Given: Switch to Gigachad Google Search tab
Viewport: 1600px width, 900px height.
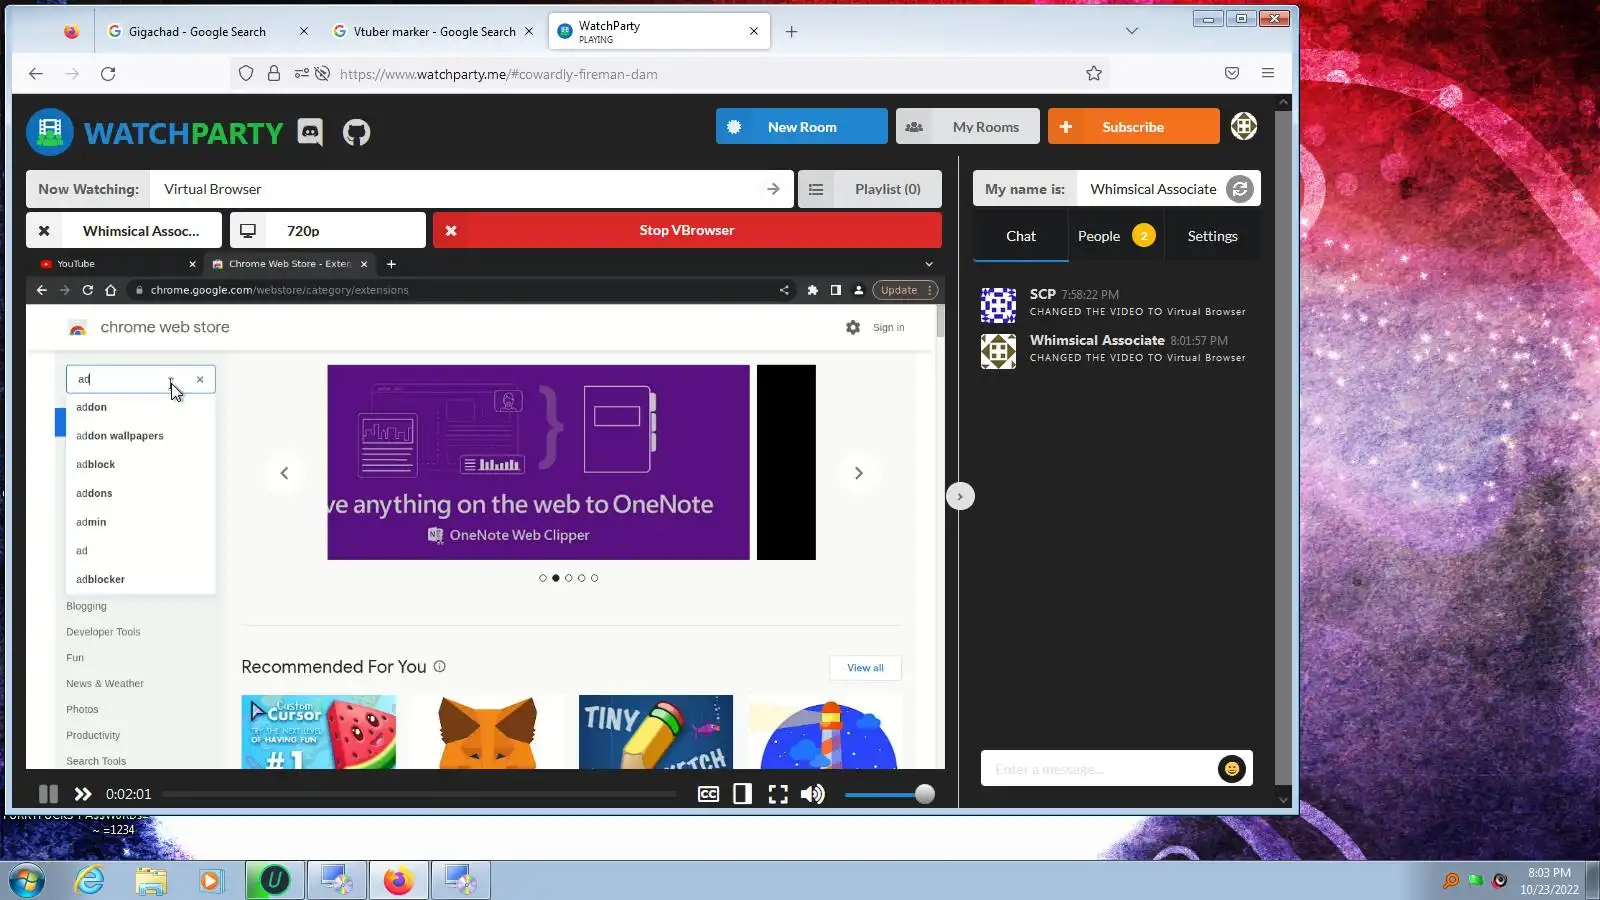Looking at the screenshot, I should tap(197, 31).
